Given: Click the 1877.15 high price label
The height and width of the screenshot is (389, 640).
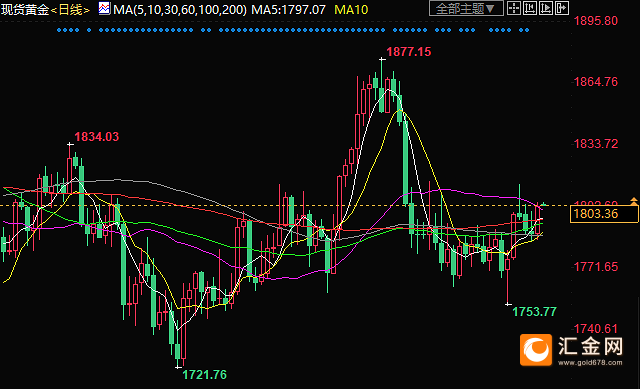Looking at the screenshot, I should click(x=409, y=52).
